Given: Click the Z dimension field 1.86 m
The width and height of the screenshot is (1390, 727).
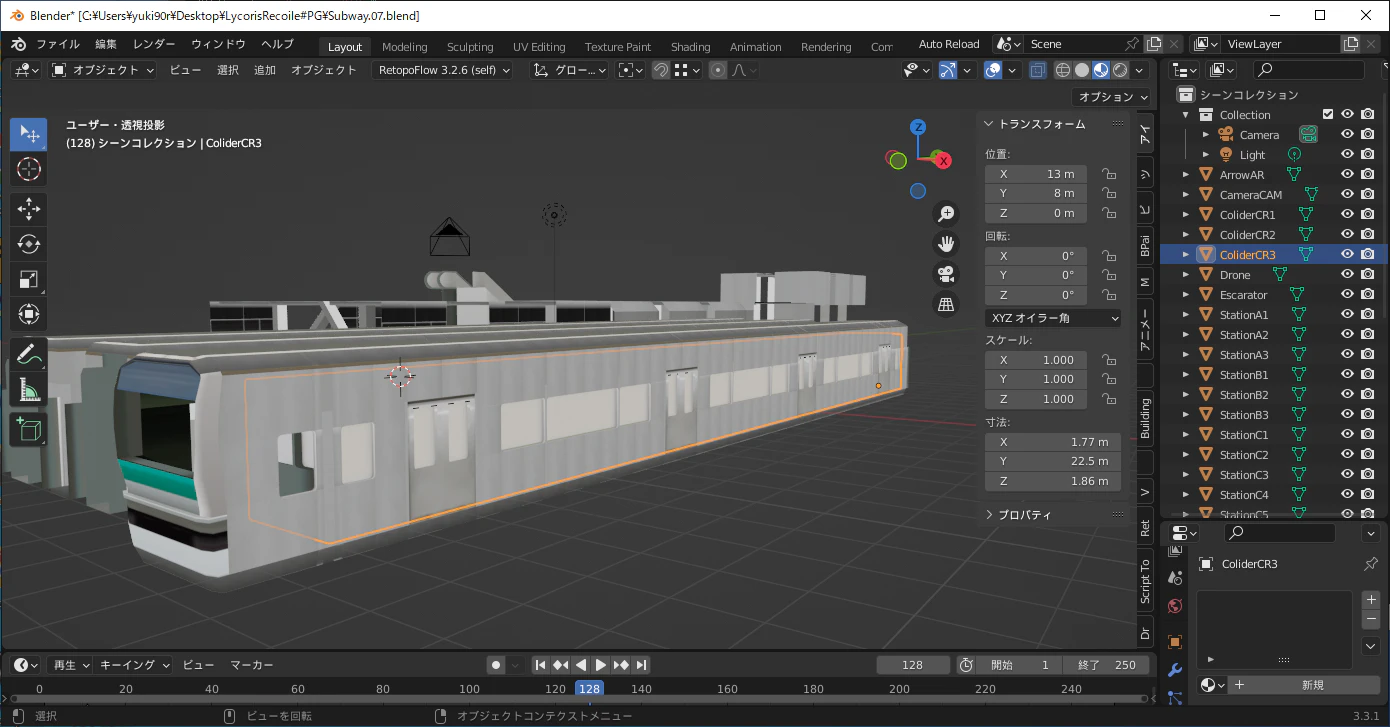Looking at the screenshot, I should tap(1053, 481).
